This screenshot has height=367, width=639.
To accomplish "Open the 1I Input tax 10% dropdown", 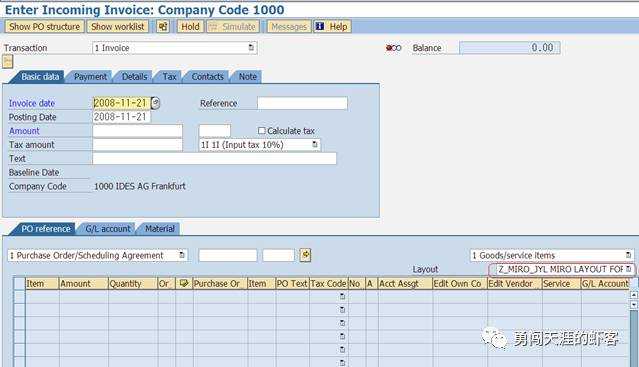I will (x=260, y=145).
